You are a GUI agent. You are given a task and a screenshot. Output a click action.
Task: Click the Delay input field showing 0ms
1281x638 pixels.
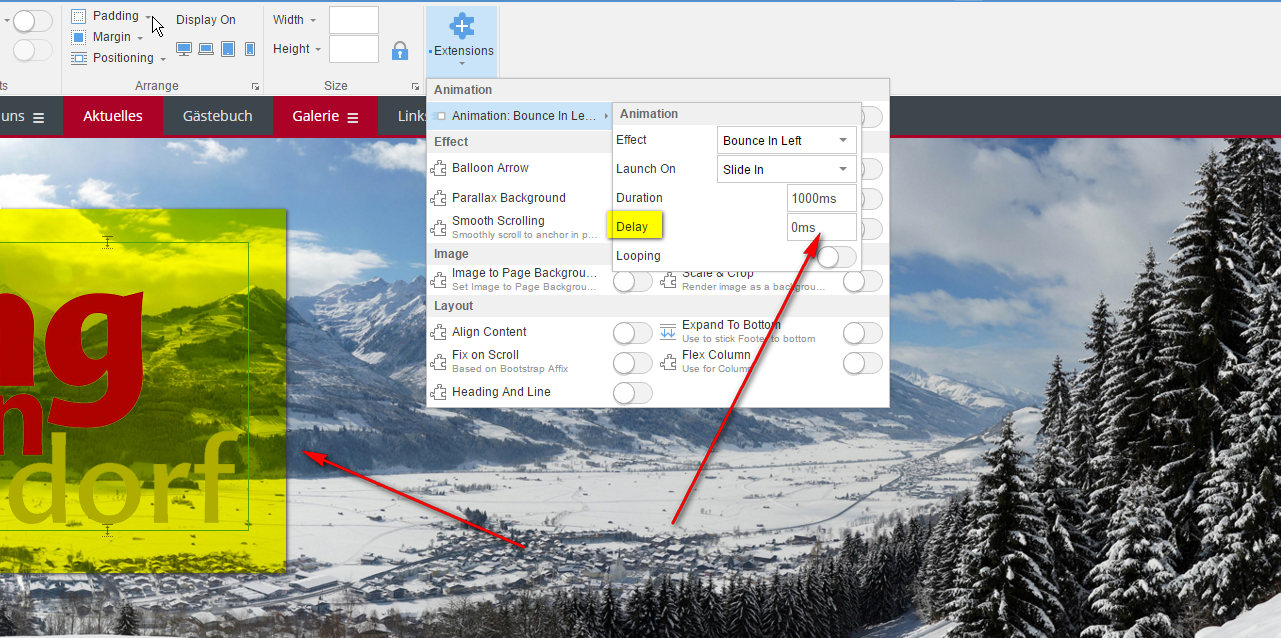[x=821, y=228]
